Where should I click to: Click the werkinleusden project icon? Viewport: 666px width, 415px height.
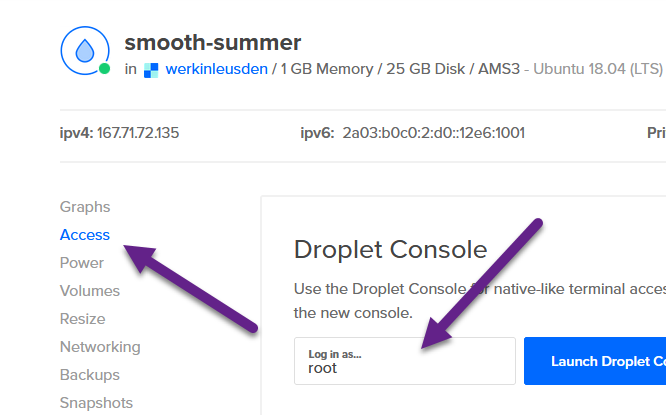151,70
